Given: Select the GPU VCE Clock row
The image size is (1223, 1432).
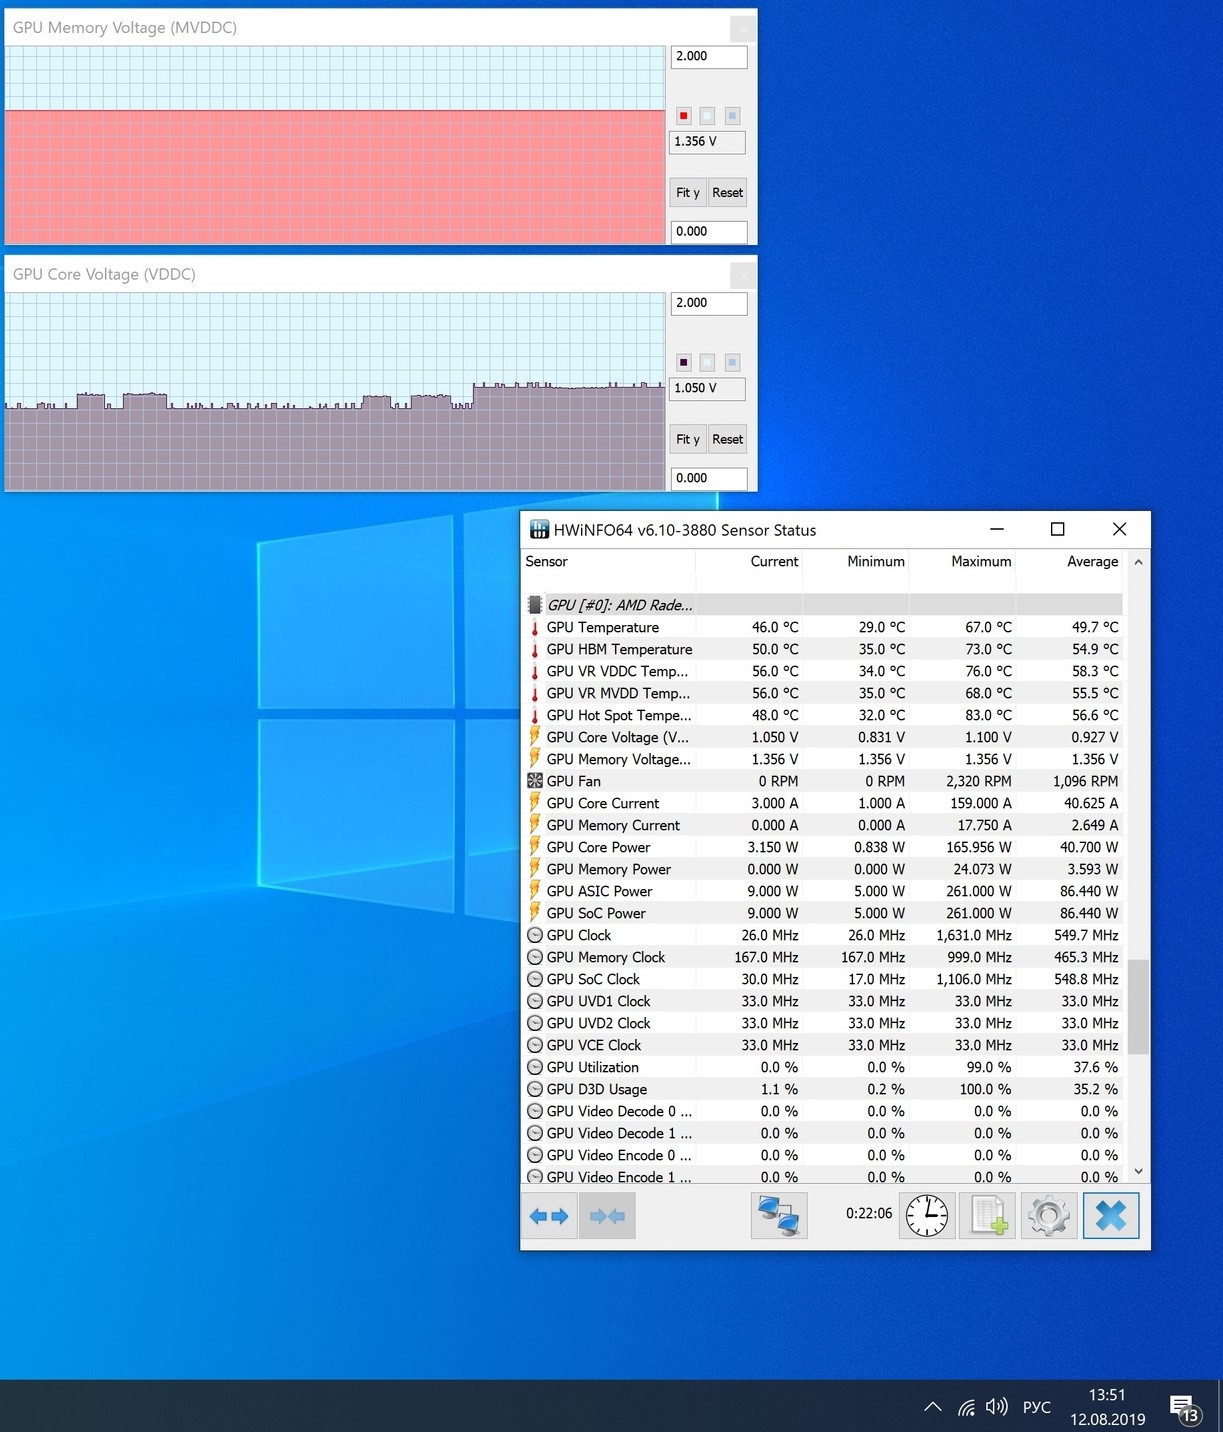Looking at the screenshot, I should pos(823,1046).
